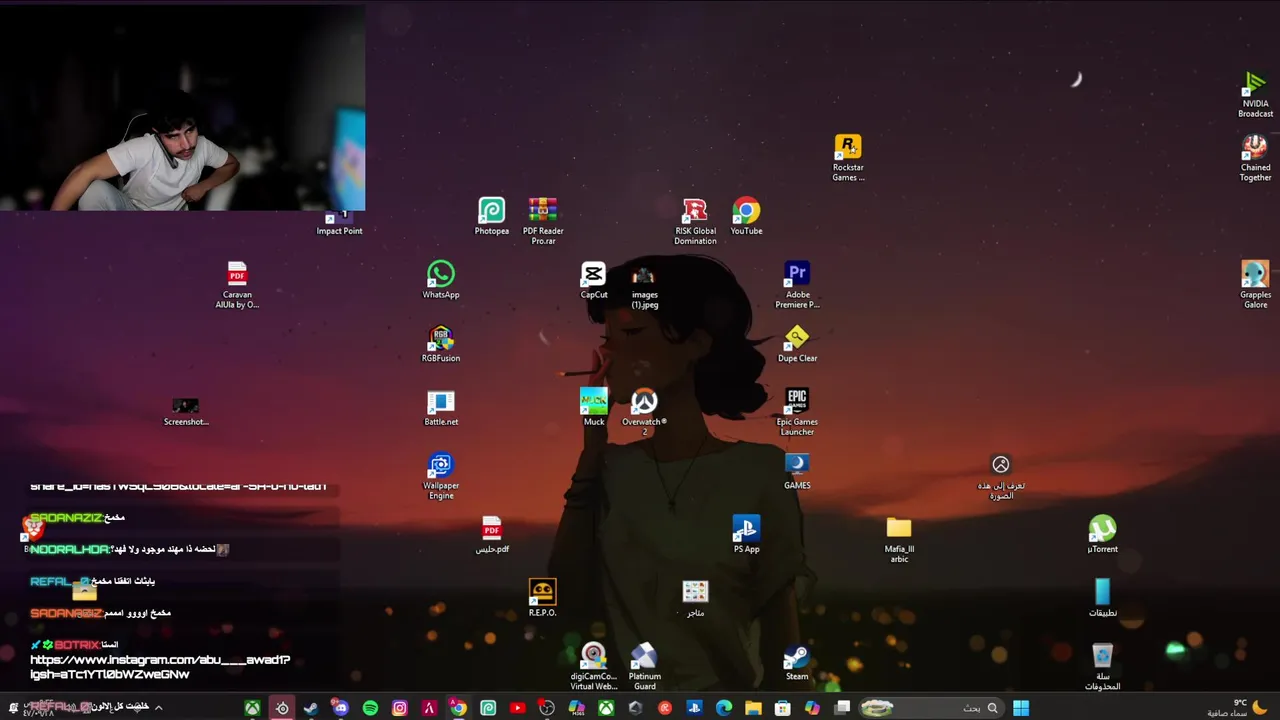Open Microsoft 365 from the taskbar
Viewport: 1280px width, 720px height.
pyautogui.click(x=576, y=708)
